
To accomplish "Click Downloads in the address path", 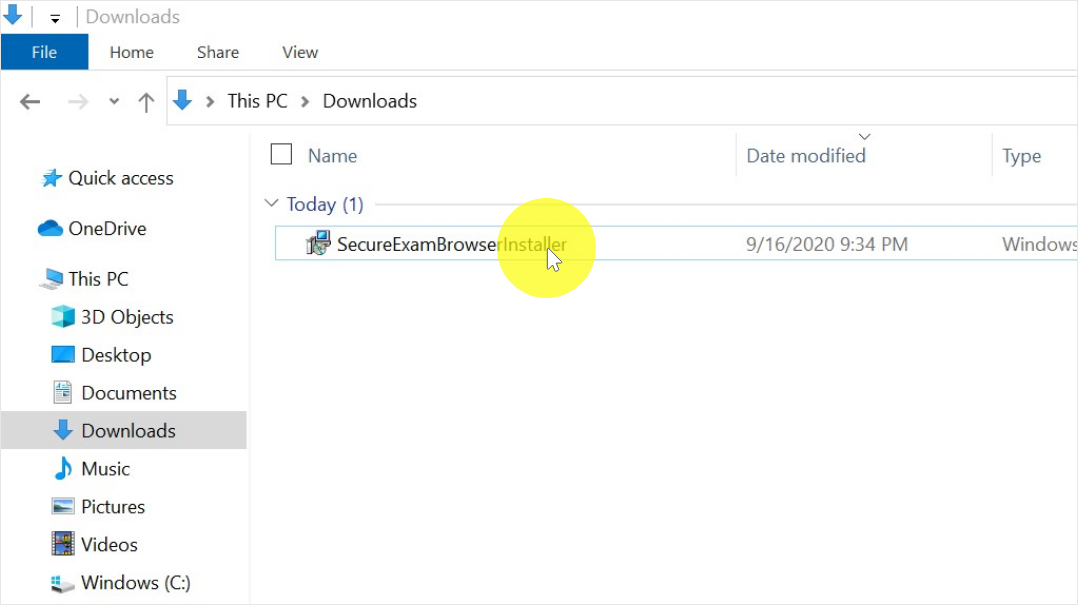I will coord(370,101).
